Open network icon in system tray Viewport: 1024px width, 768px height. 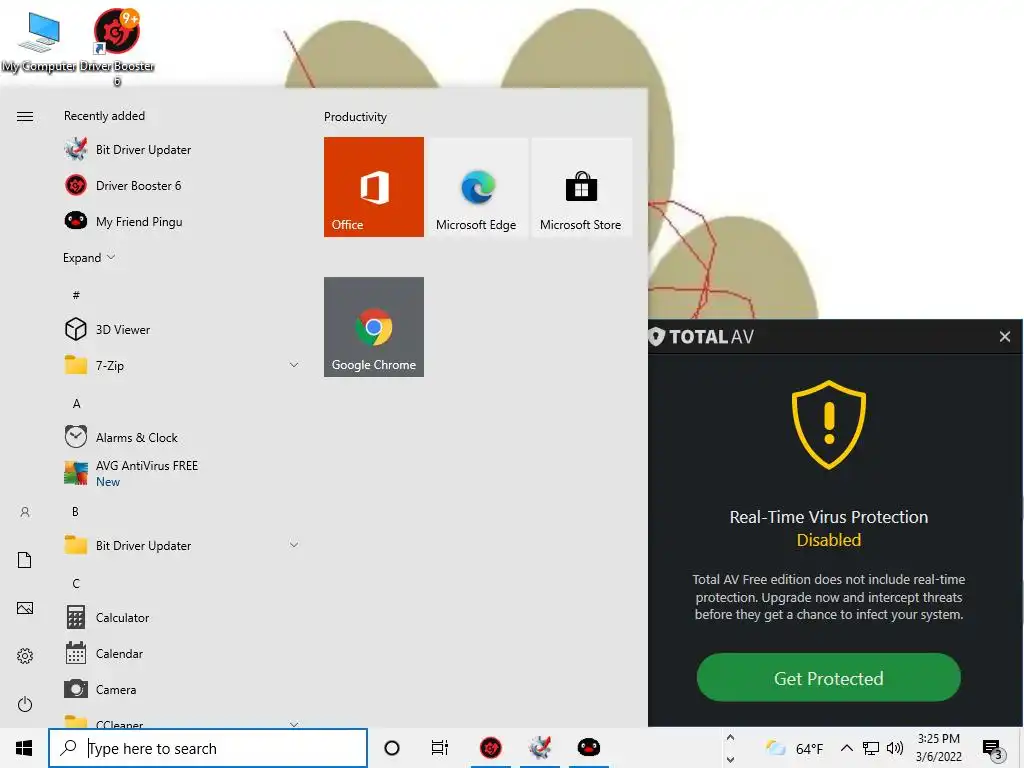871,748
